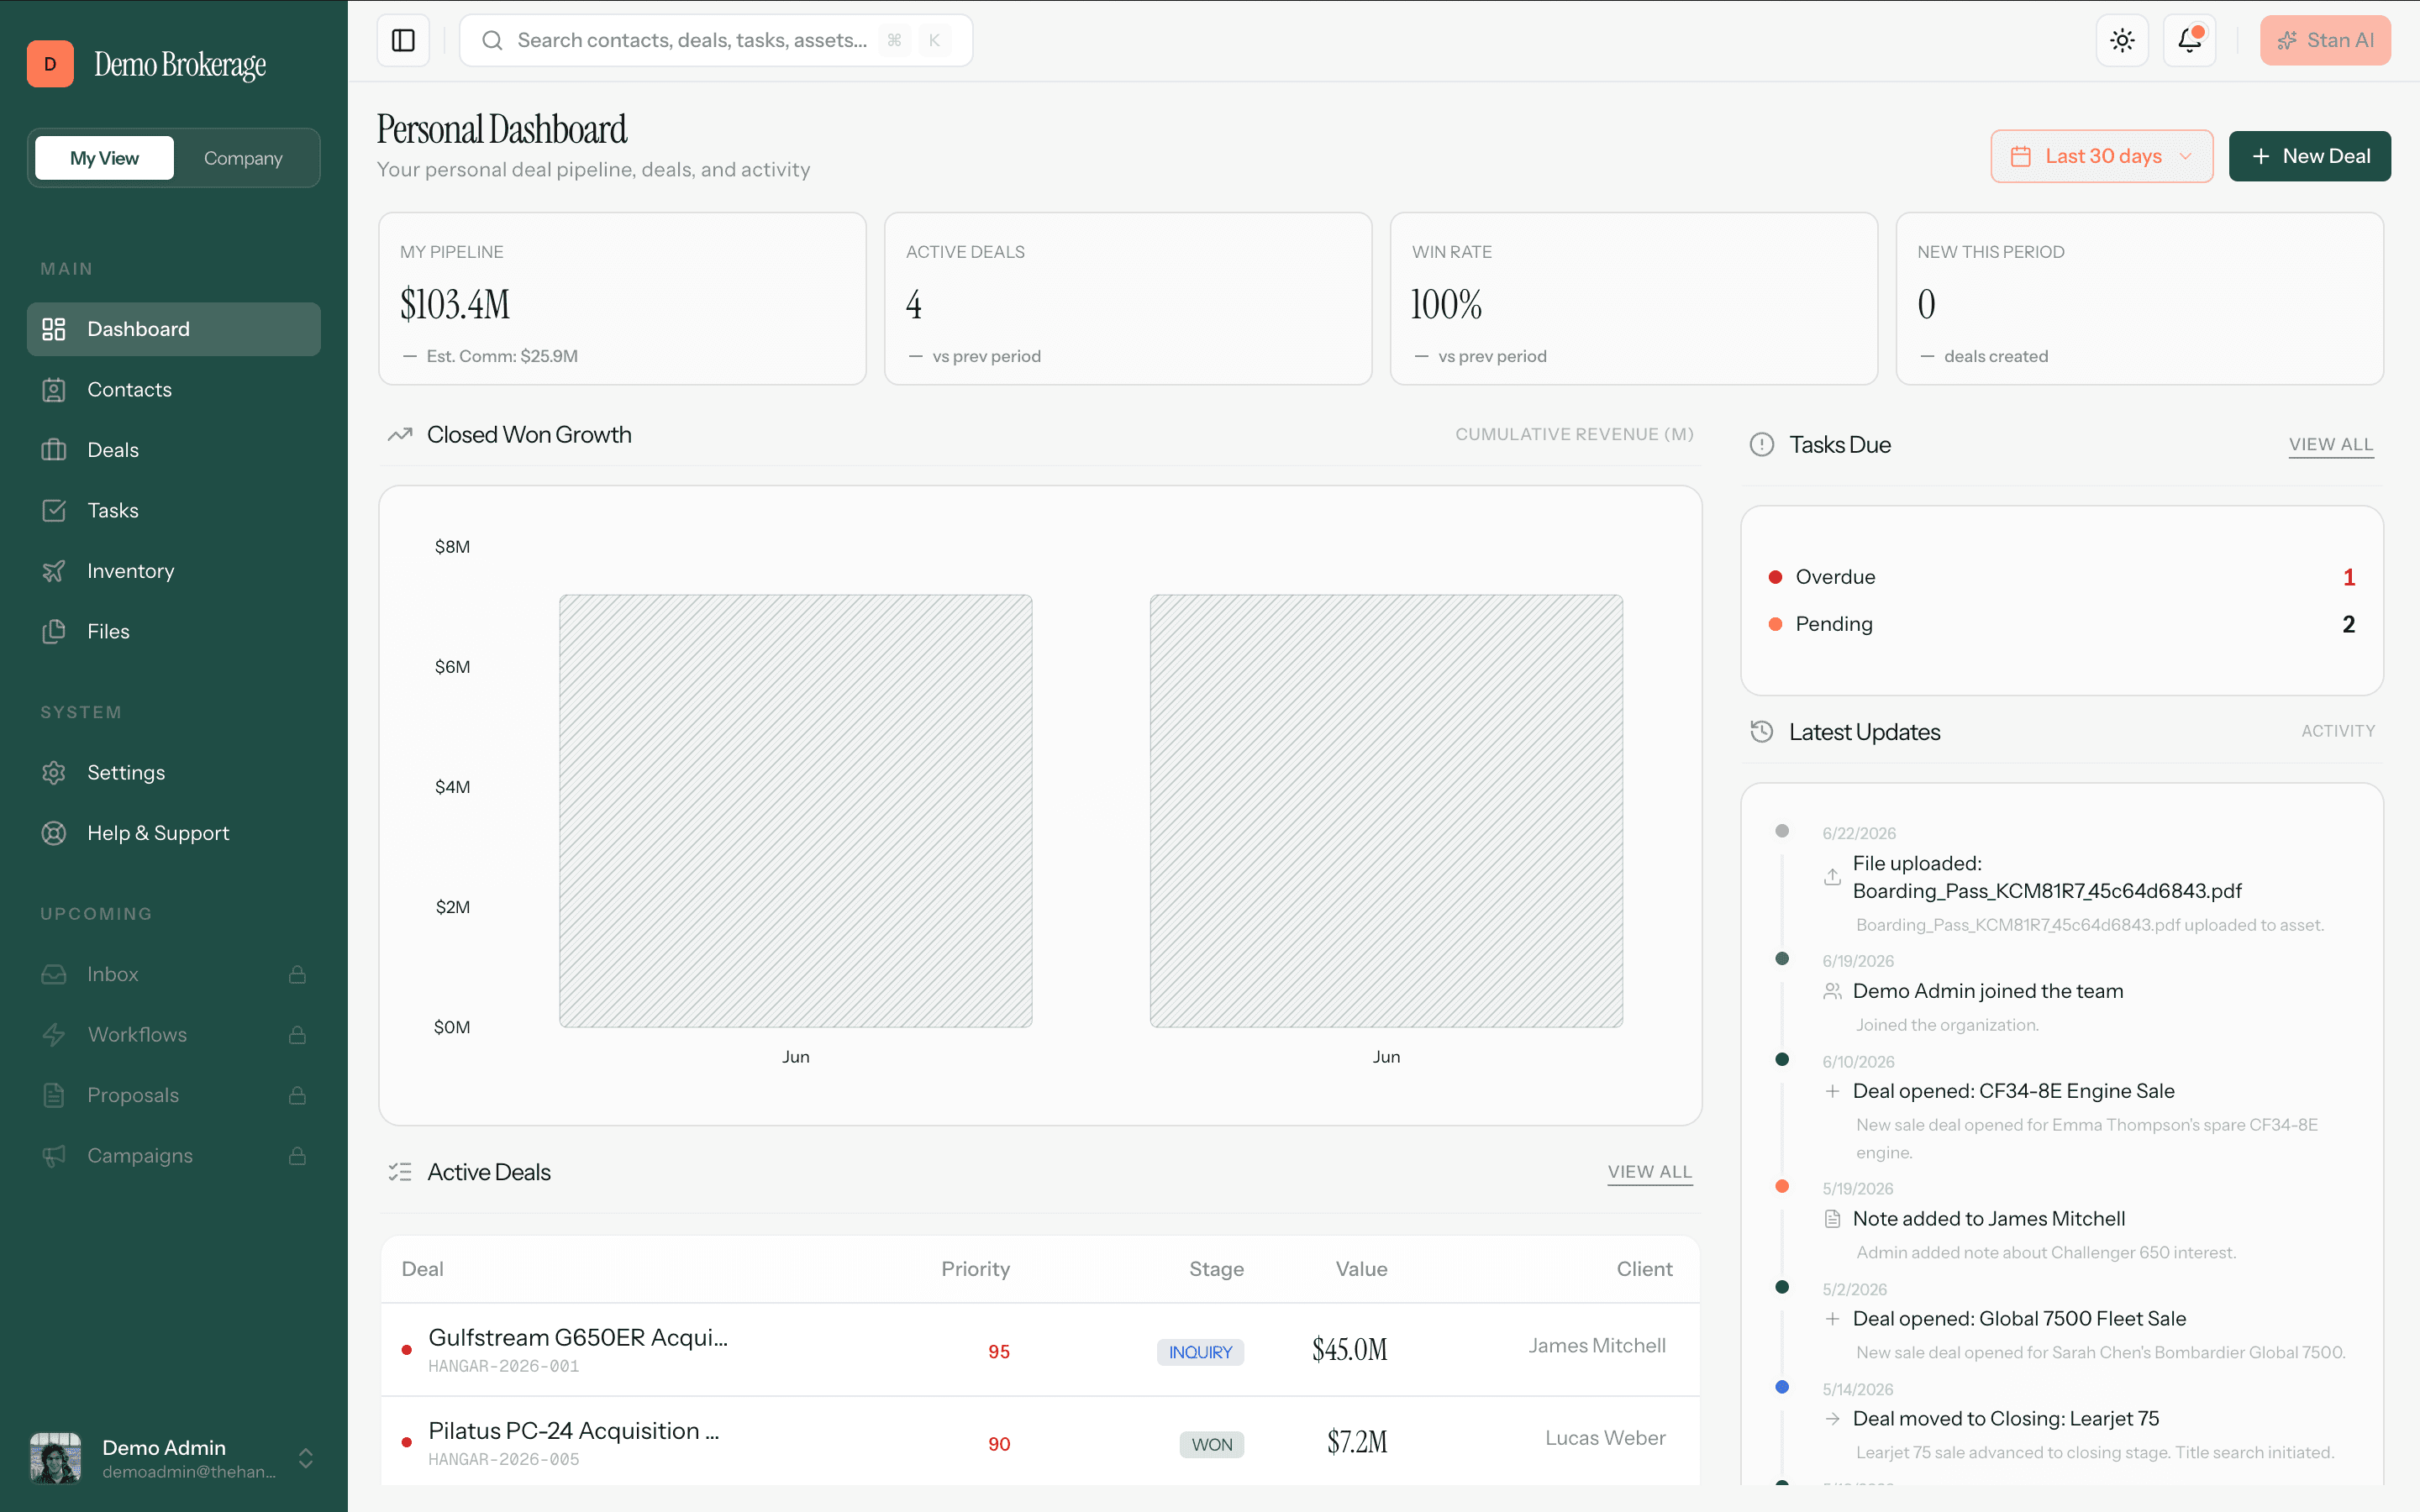Viewport: 2420px width, 1512px height.
Task: Click the Demo Admin avatar photo
Action: coord(55,1458)
